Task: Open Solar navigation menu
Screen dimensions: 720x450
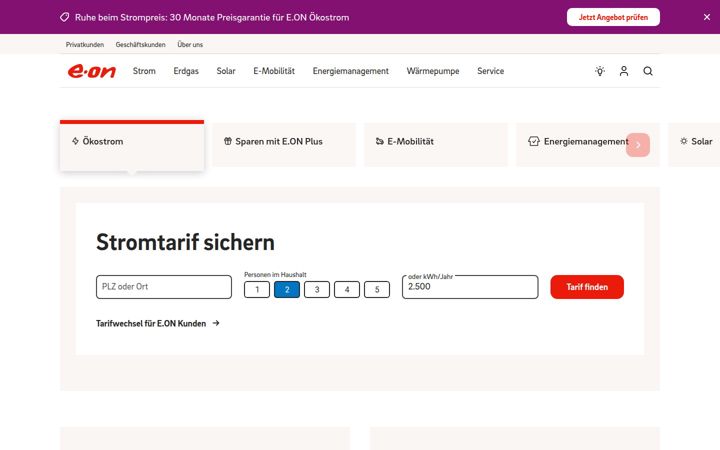Action: pyautogui.click(x=226, y=71)
